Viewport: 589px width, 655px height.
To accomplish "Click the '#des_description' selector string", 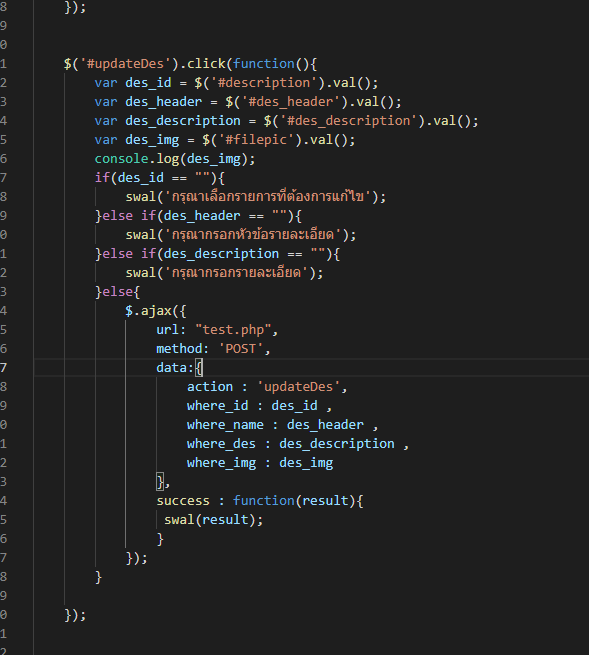I will pyautogui.click(x=348, y=121).
